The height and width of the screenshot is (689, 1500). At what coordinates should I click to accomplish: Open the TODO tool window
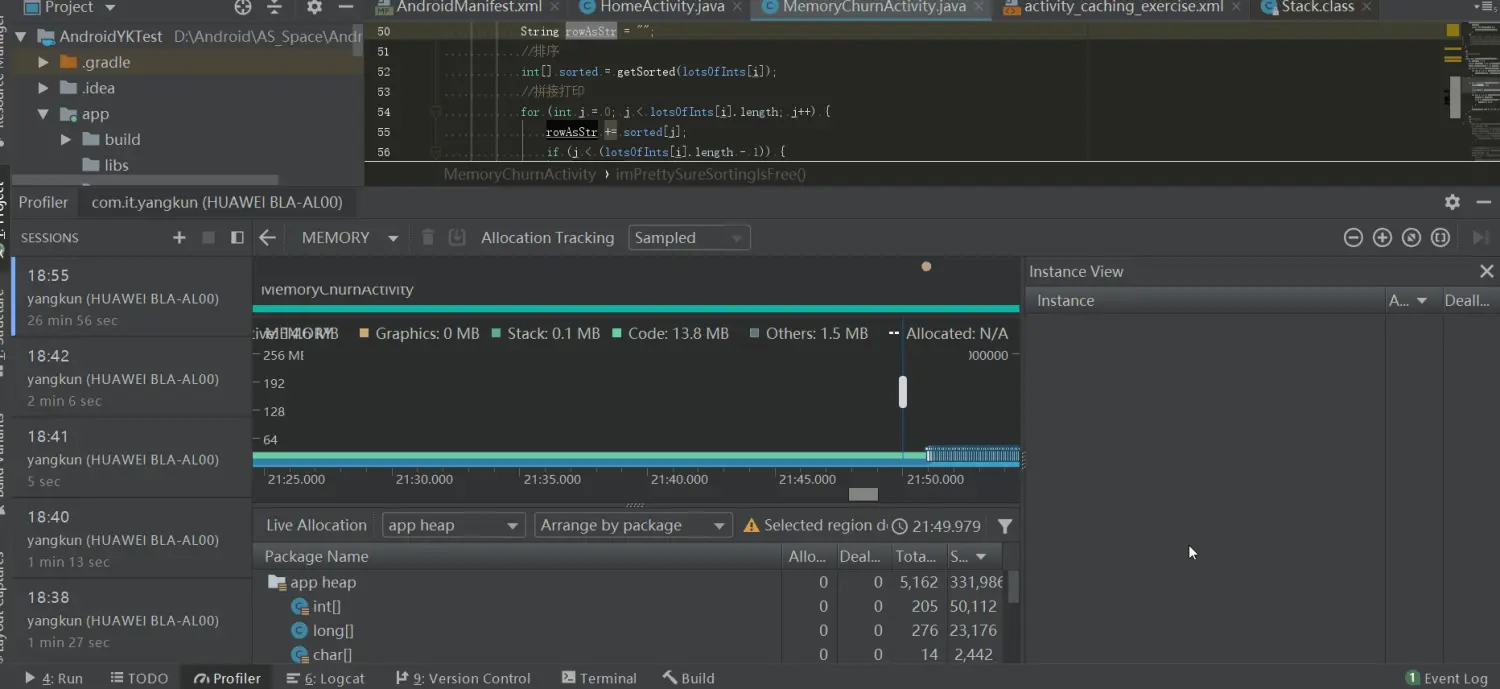(x=139, y=678)
